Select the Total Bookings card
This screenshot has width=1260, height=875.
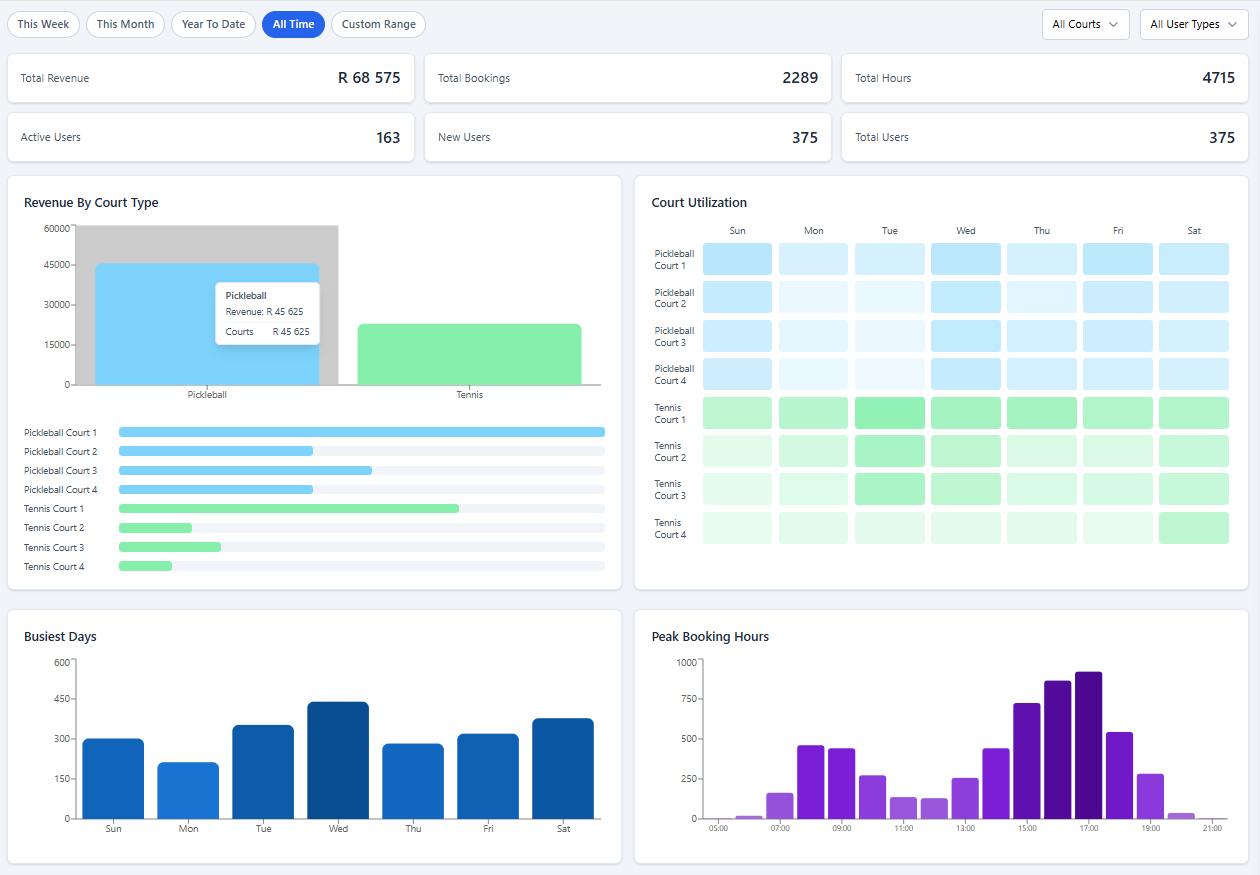[627, 78]
